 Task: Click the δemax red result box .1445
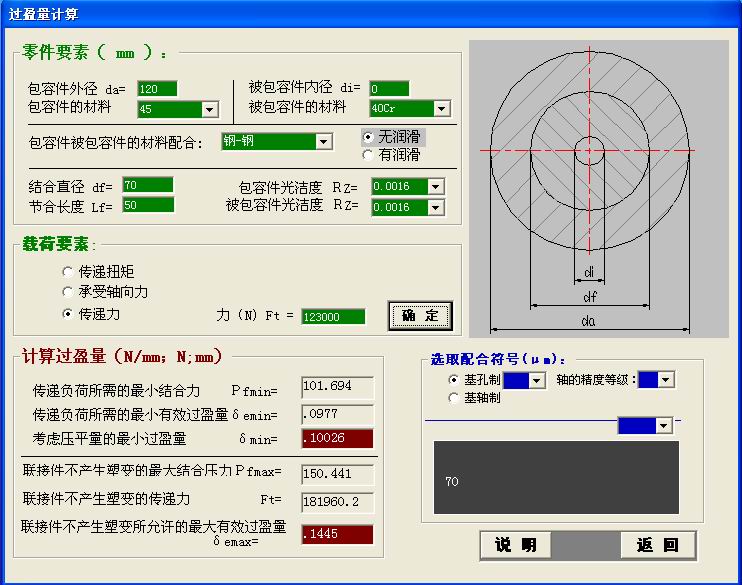(337, 534)
